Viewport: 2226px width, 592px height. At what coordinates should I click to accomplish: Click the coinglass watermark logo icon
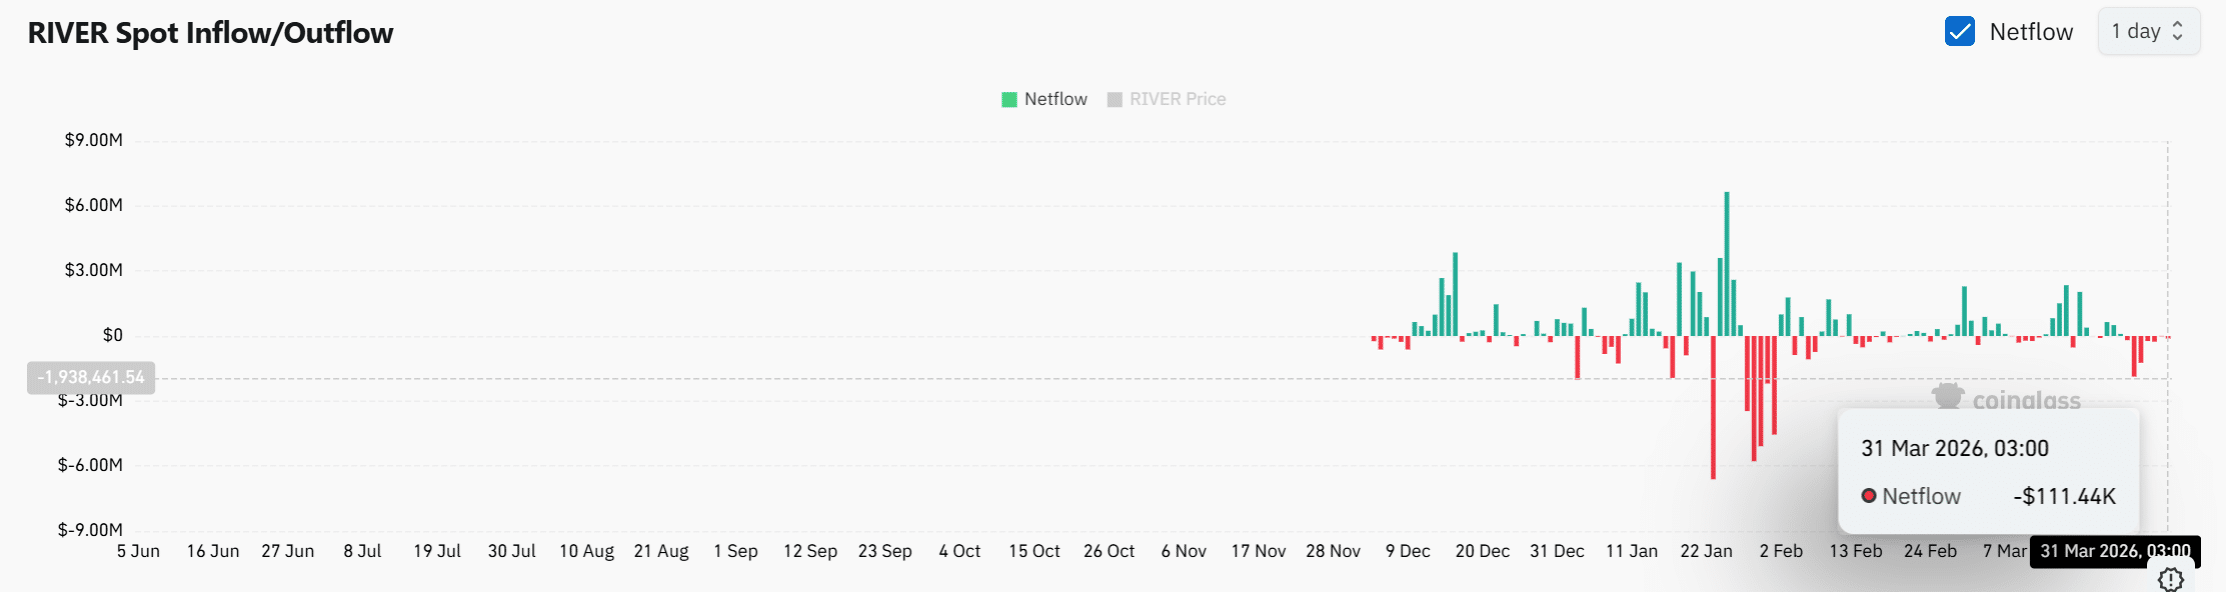coord(1947,397)
